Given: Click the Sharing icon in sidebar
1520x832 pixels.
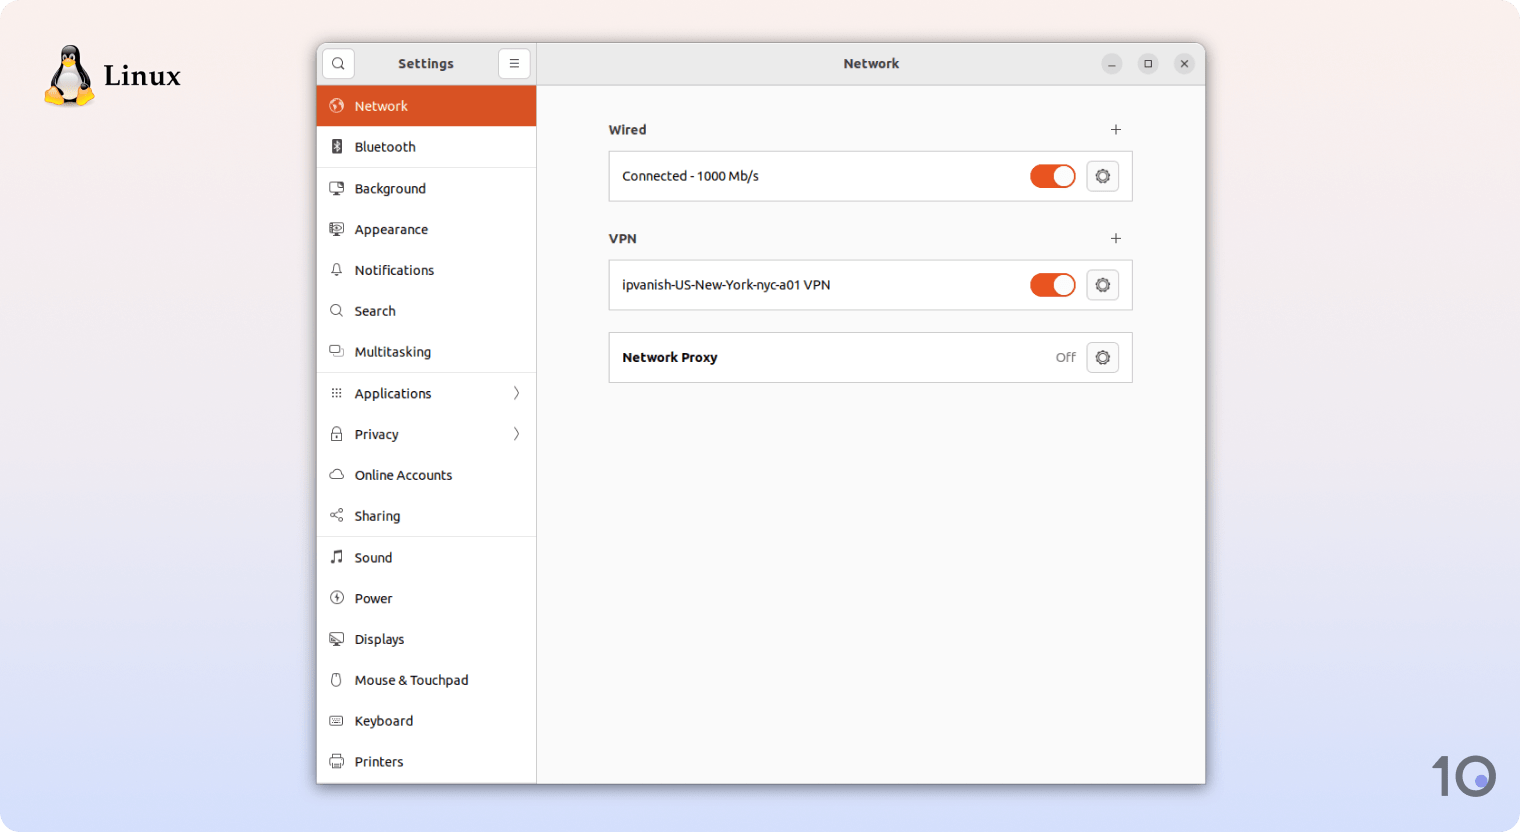Looking at the screenshot, I should click(x=337, y=516).
